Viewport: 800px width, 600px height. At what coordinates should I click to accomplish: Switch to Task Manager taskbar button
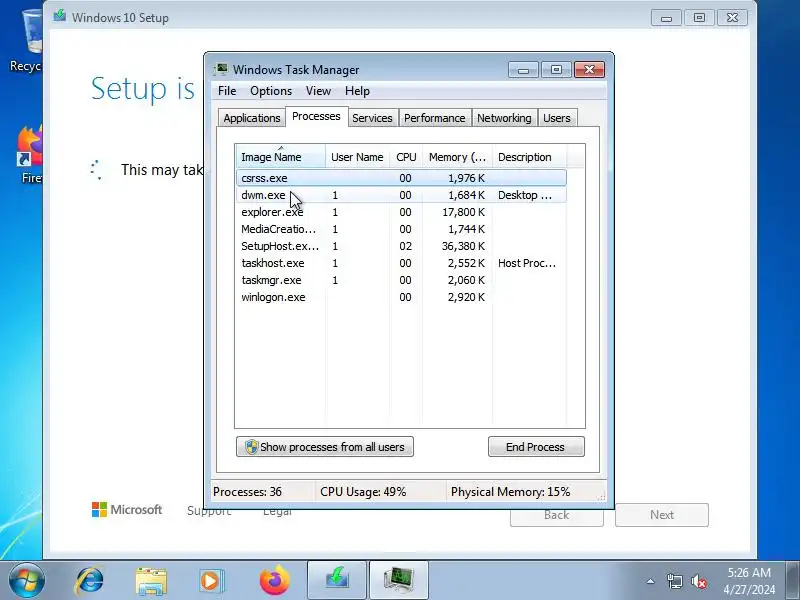(x=398, y=581)
